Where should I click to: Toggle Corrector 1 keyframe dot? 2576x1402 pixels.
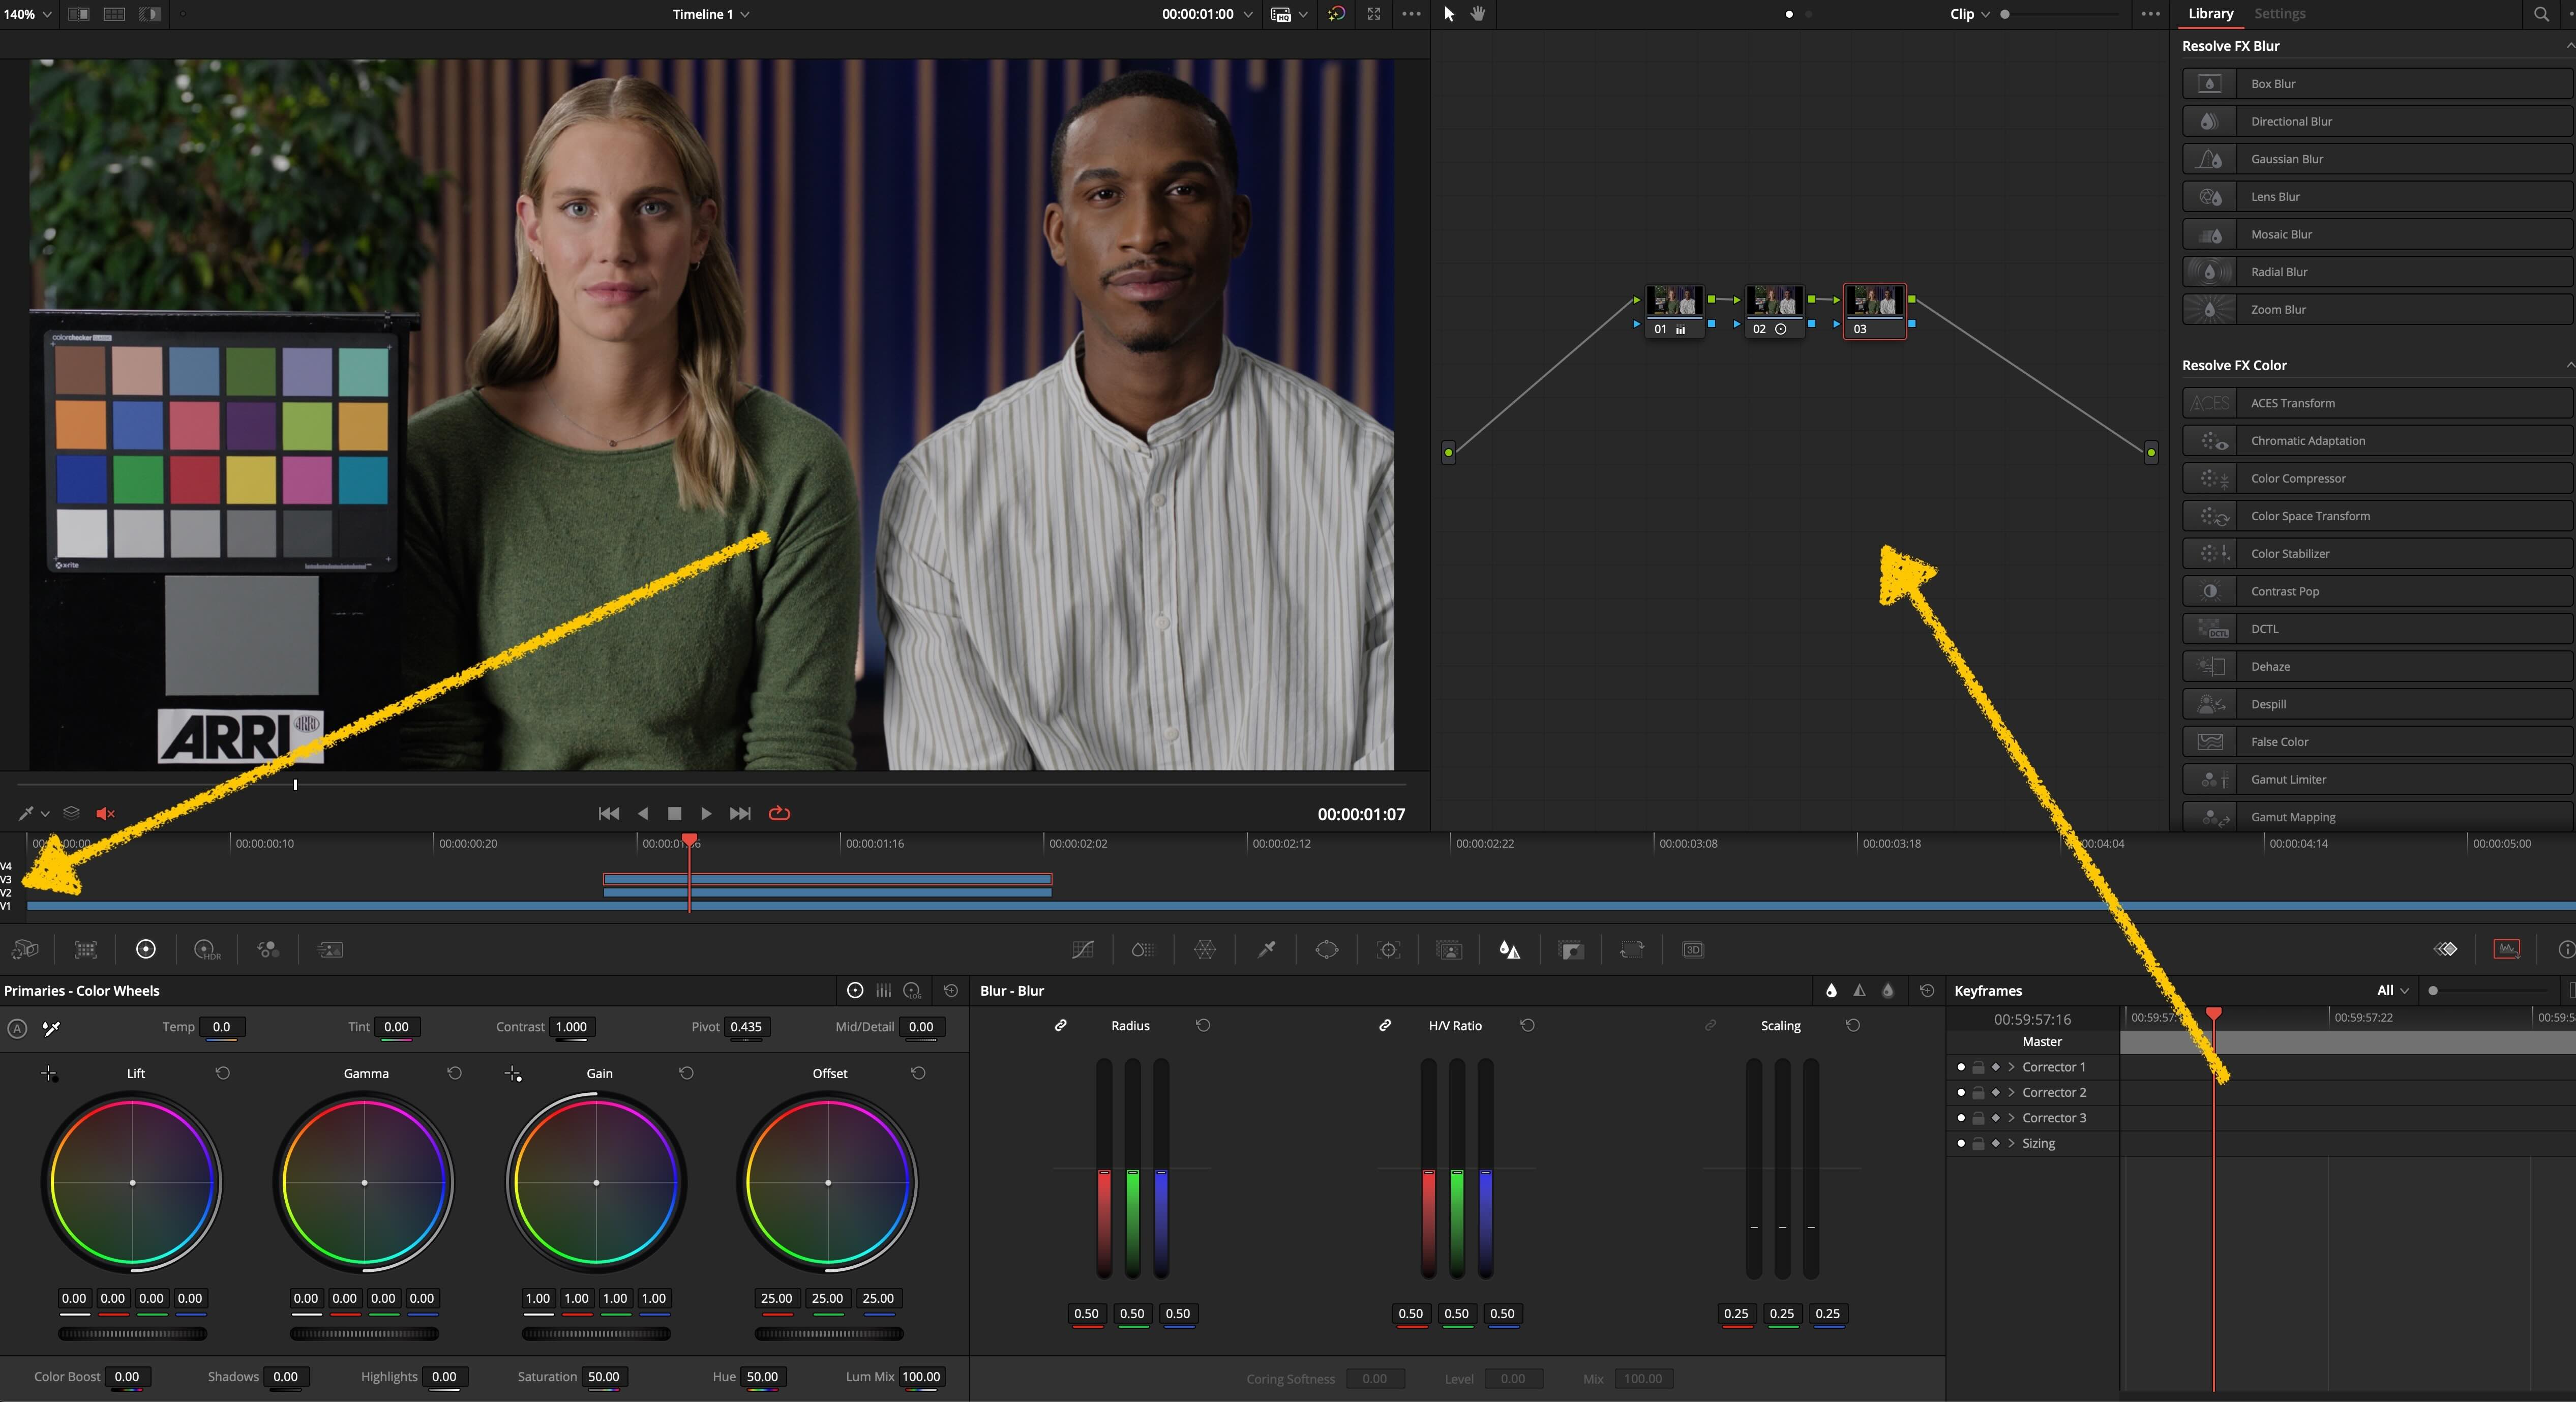pyautogui.click(x=1961, y=1067)
